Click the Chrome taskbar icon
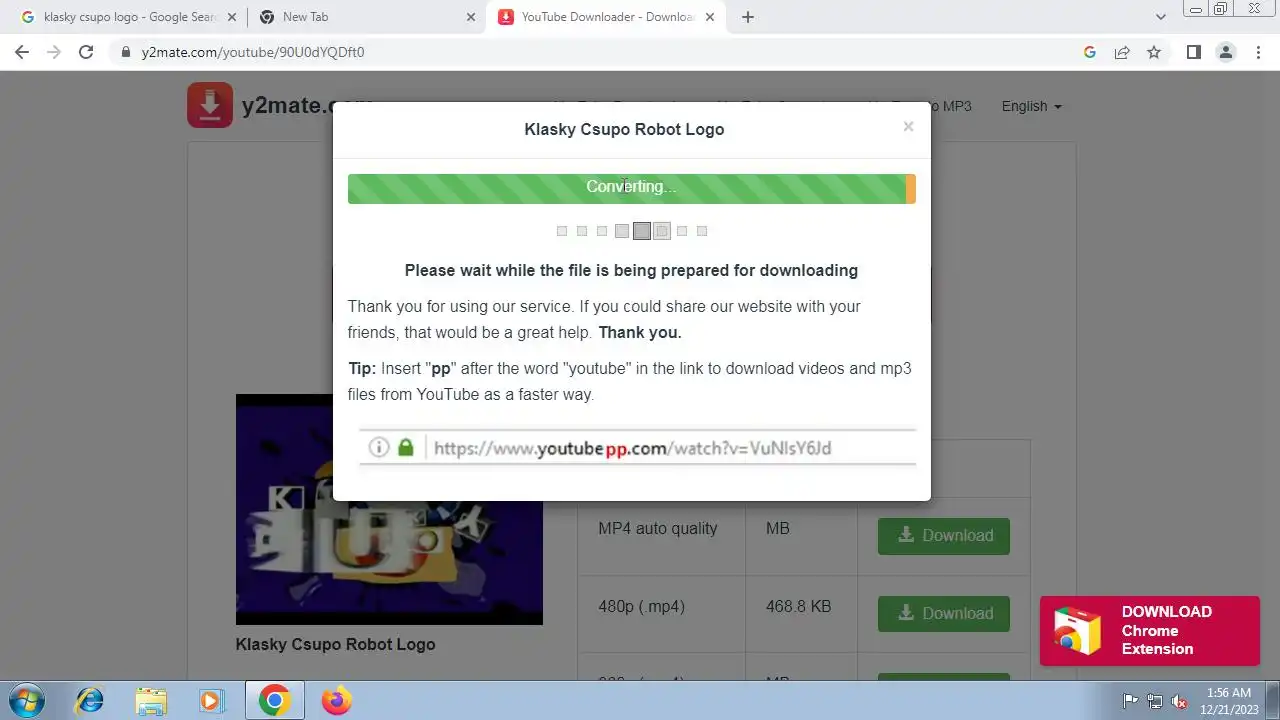 (x=274, y=701)
